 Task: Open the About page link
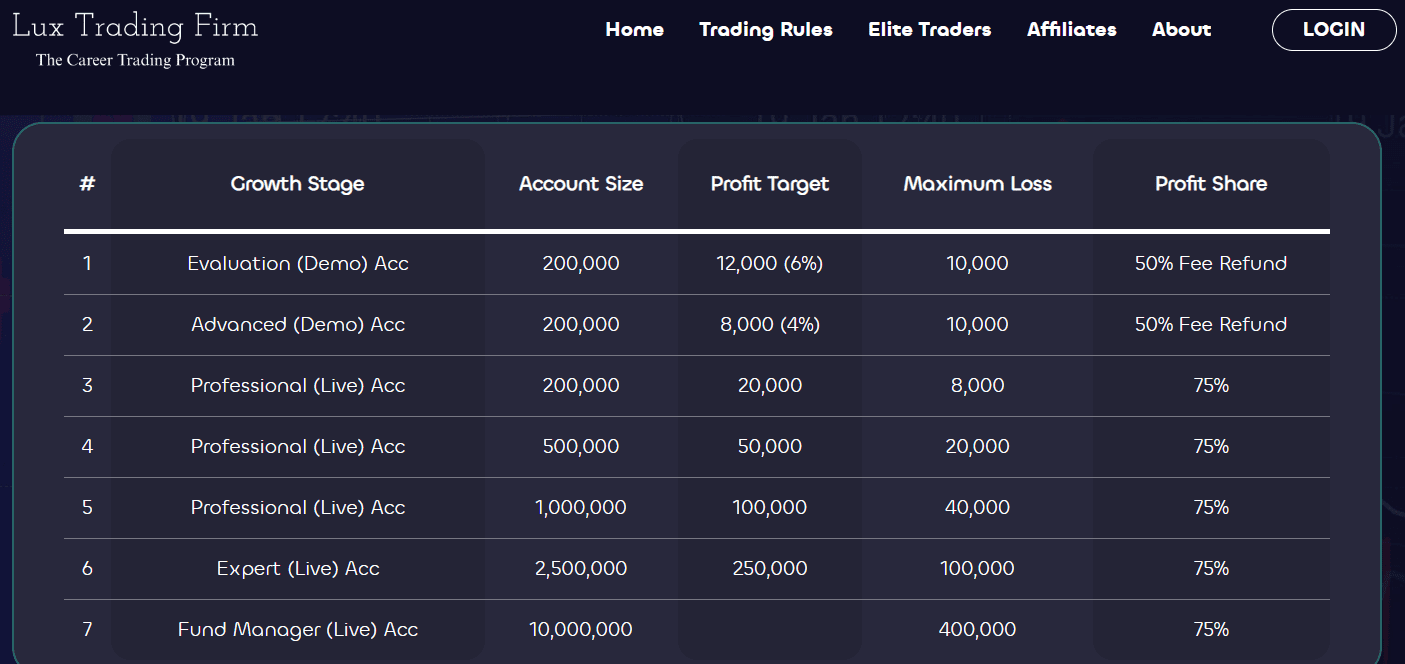[1181, 30]
